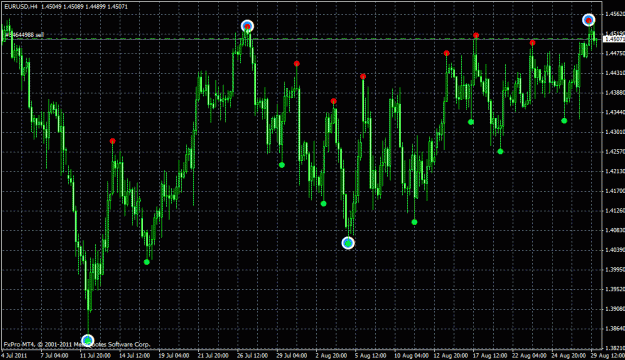Click the highlighted current price box 1.4507

(614, 39)
